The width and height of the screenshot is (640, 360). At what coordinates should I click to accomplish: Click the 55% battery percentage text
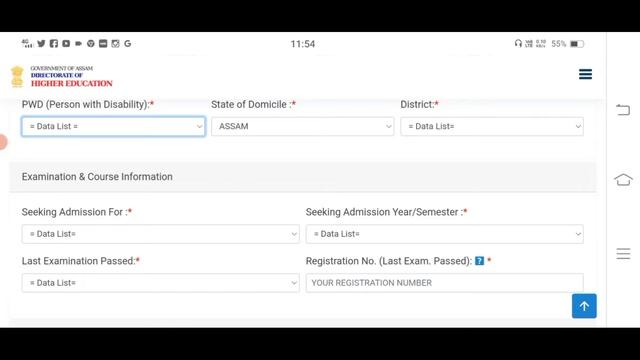coord(558,44)
